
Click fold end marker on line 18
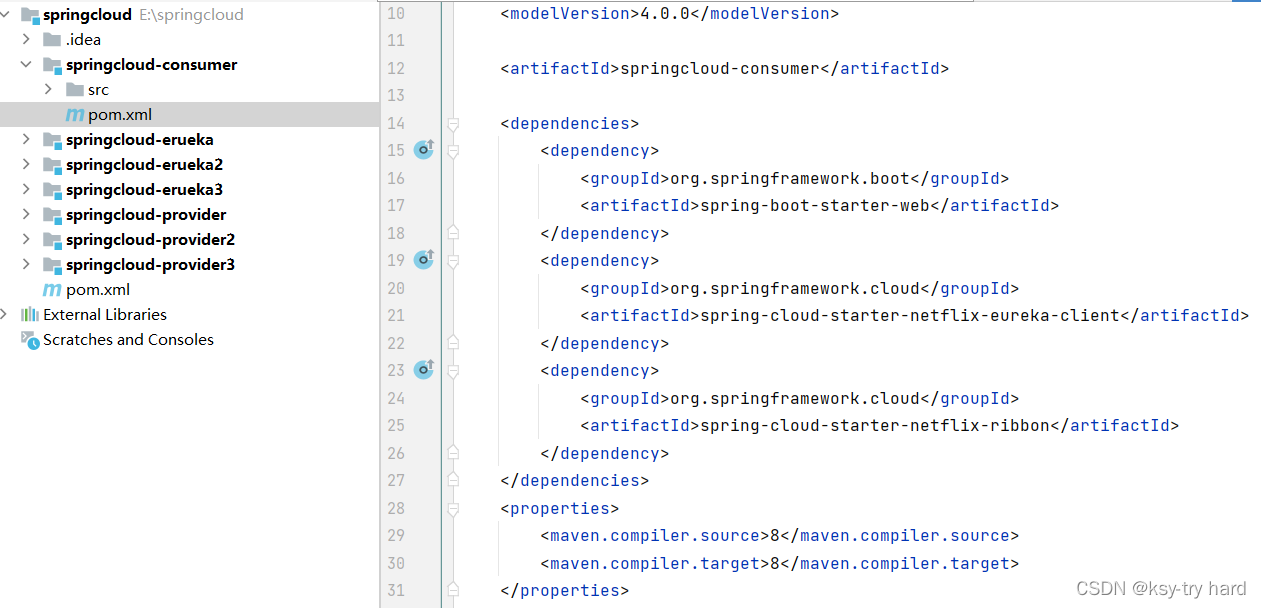[453, 233]
